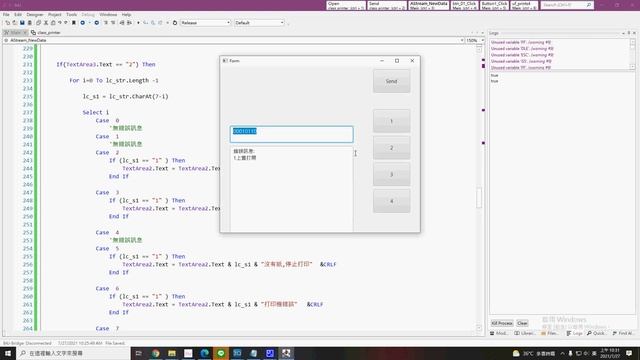Click the button labeled 2 in the Form

(391, 148)
